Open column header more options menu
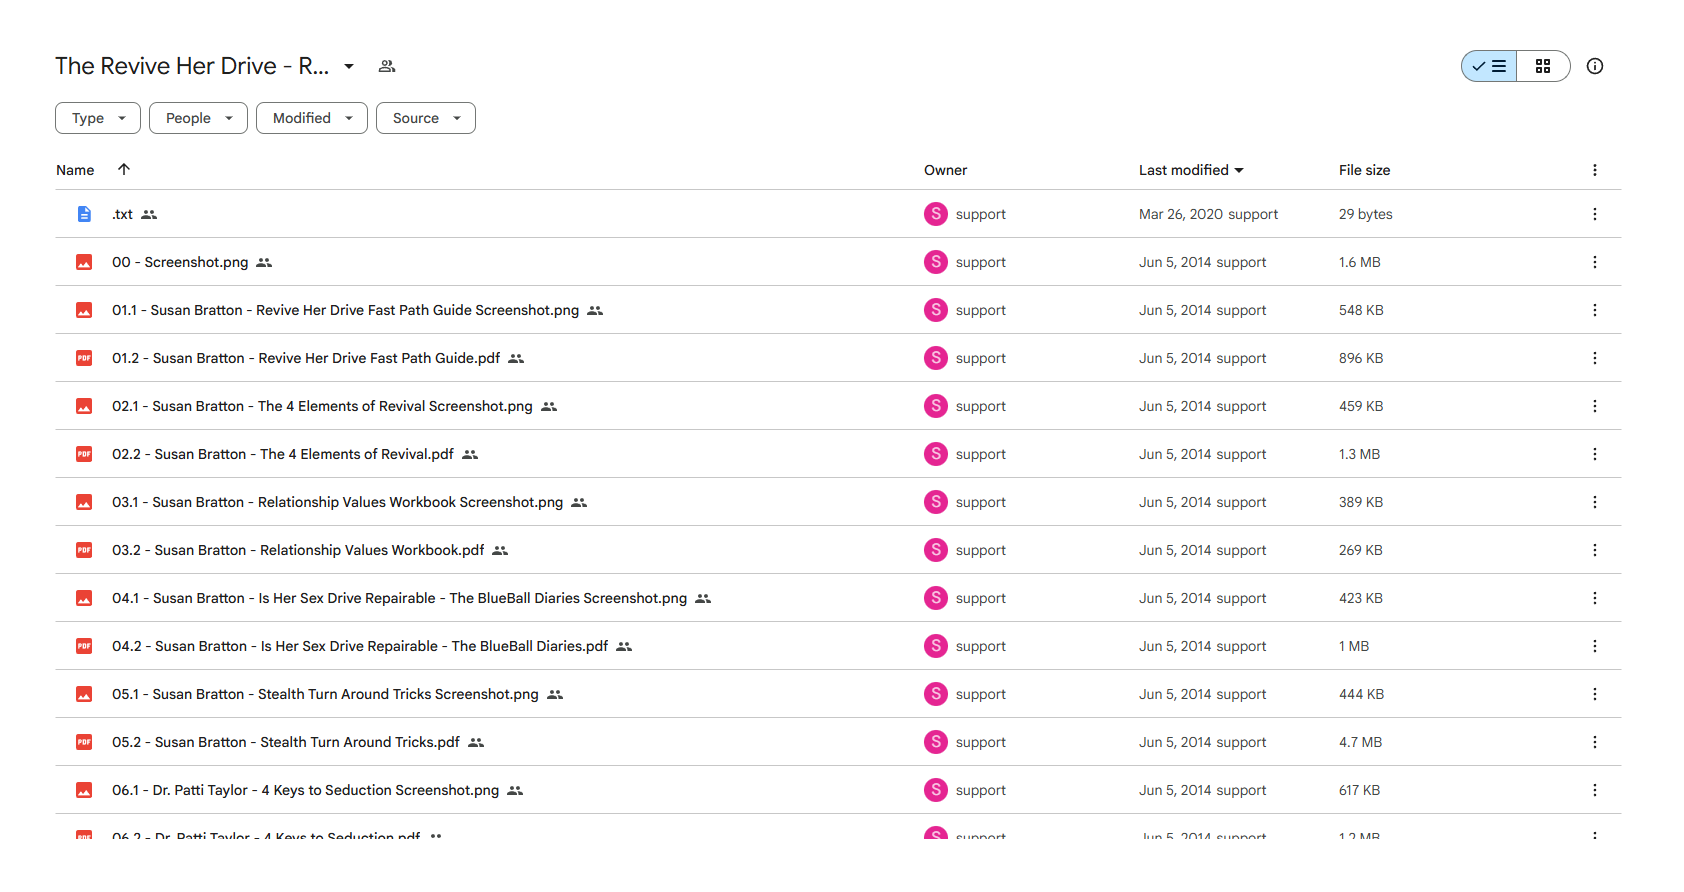The width and height of the screenshot is (1684, 892). [1595, 170]
